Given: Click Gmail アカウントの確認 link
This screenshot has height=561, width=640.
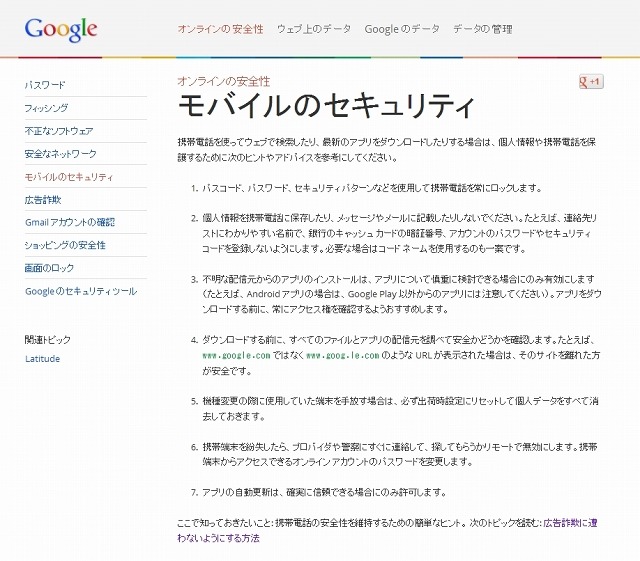Looking at the screenshot, I should click(x=70, y=222).
